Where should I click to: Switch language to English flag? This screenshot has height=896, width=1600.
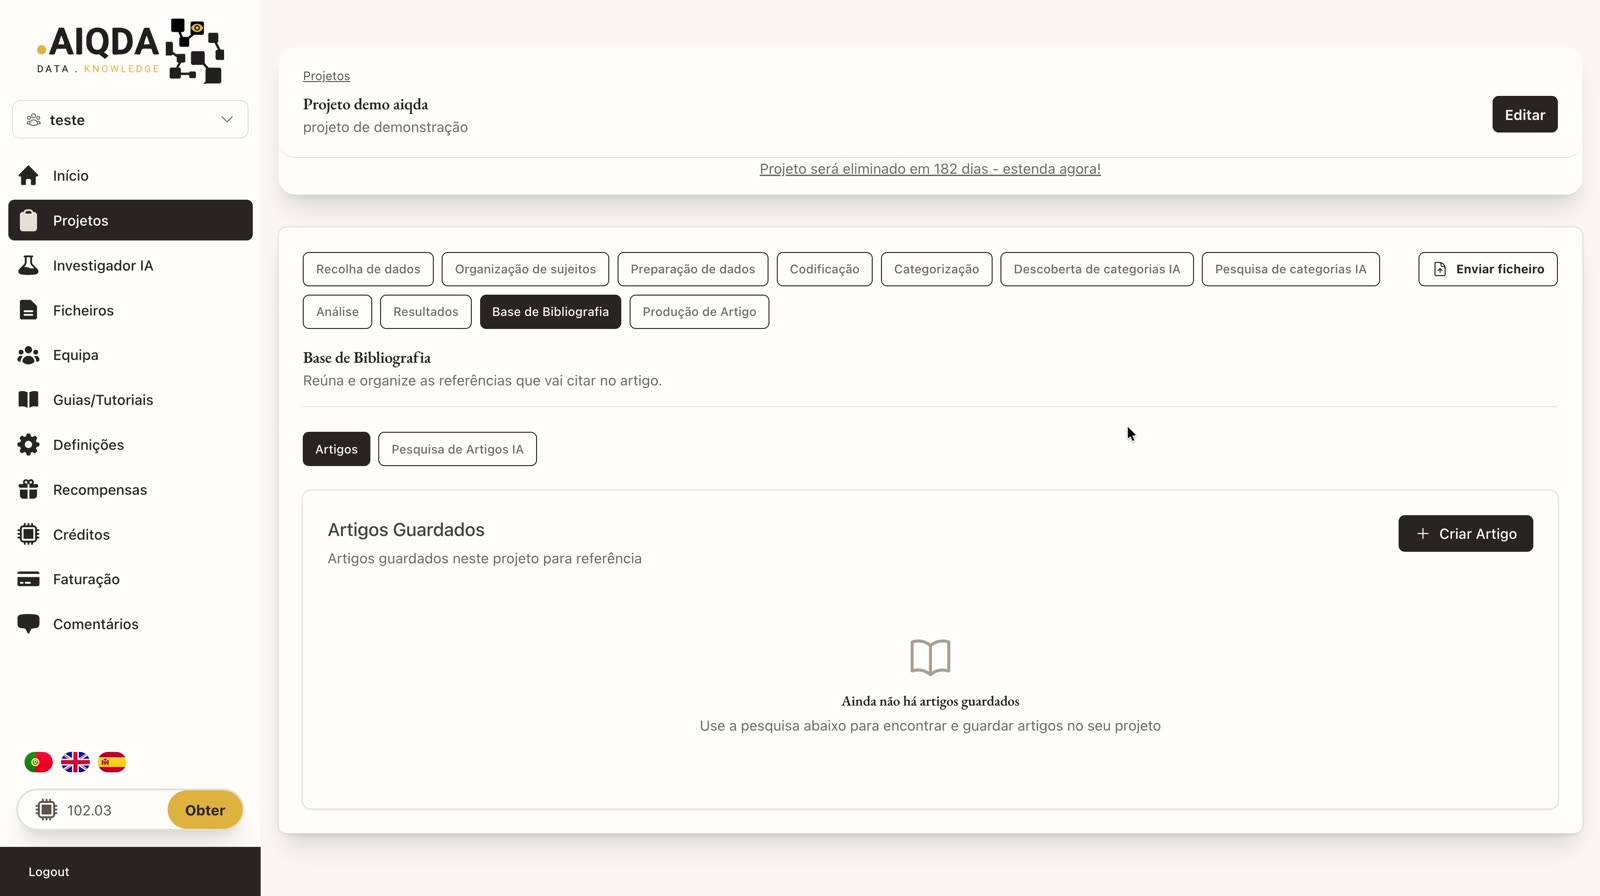[75, 762]
